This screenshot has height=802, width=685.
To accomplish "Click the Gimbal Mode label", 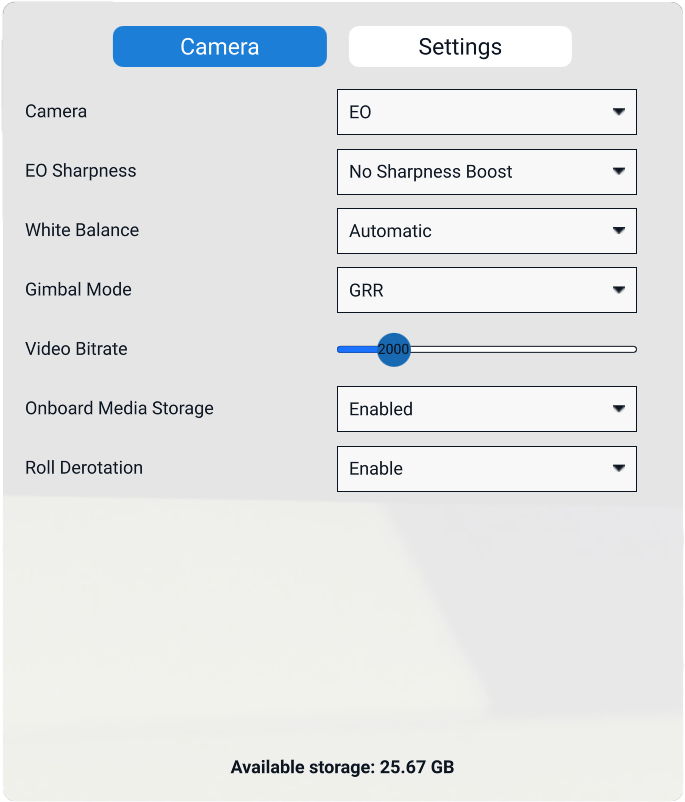I will pos(78,290).
